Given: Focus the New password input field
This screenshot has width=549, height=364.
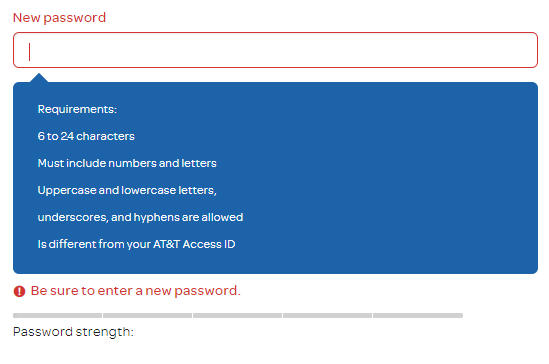Looking at the screenshot, I should pyautogui.click(x=275, y=50).
